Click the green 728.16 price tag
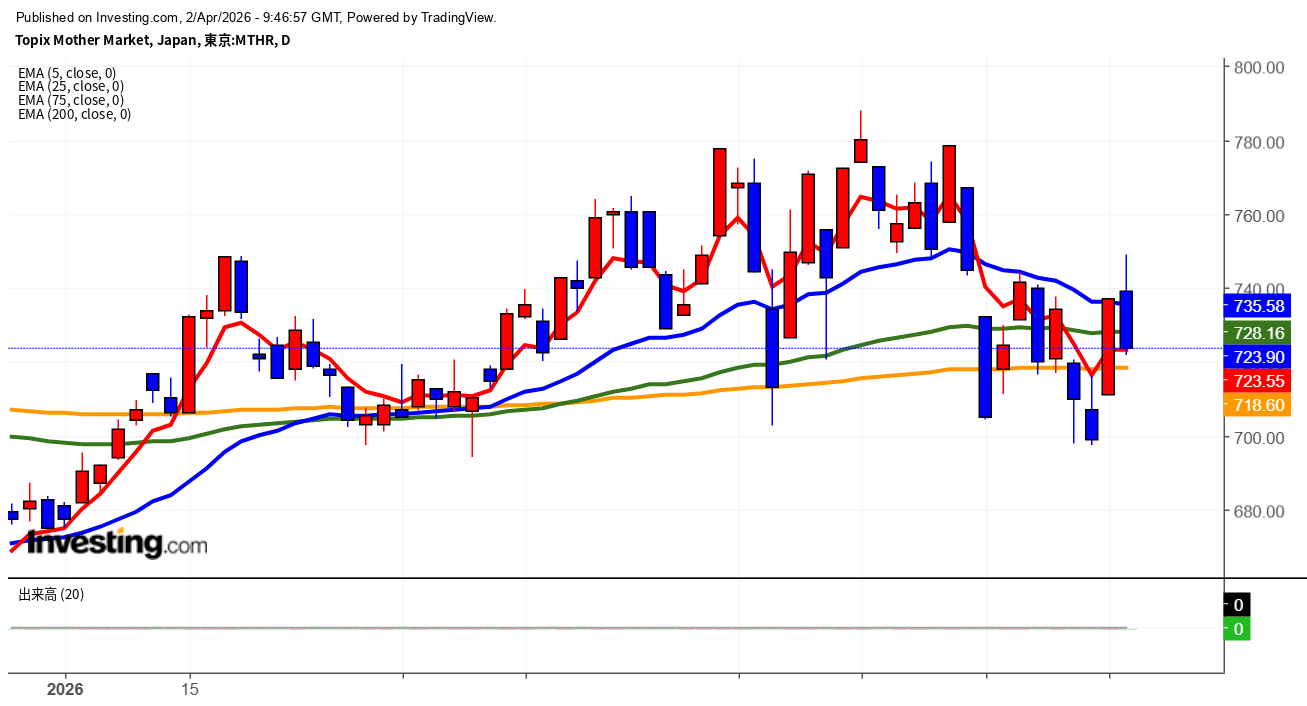The image size is (1307, 706). (1258, 332)
